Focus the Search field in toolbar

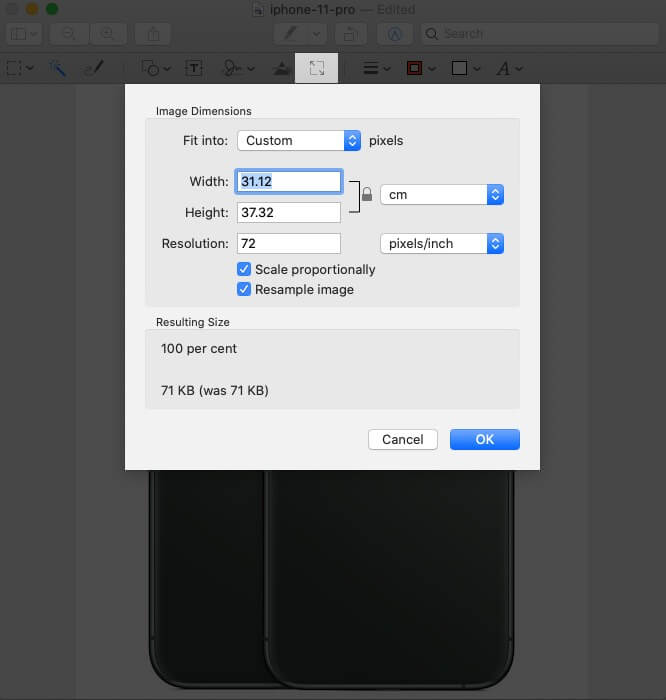click(x=539, y=34)
